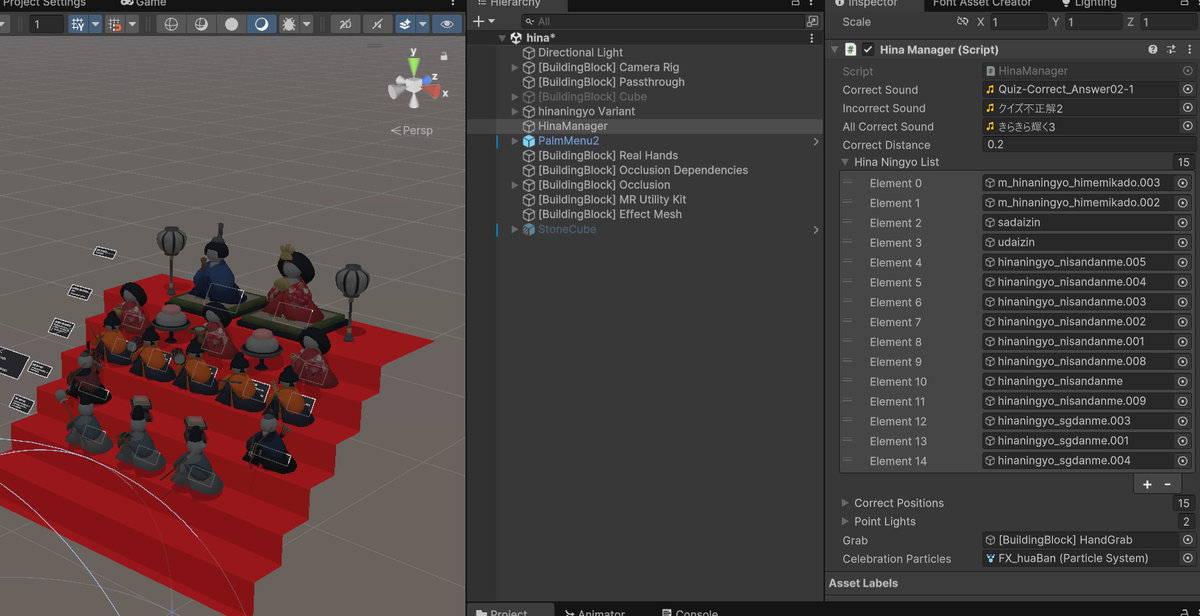Image resolution: width=1200 pixels, height=616 pixels.
Task: Open Hina Manager help reference icon
Action: [1153, 49]
